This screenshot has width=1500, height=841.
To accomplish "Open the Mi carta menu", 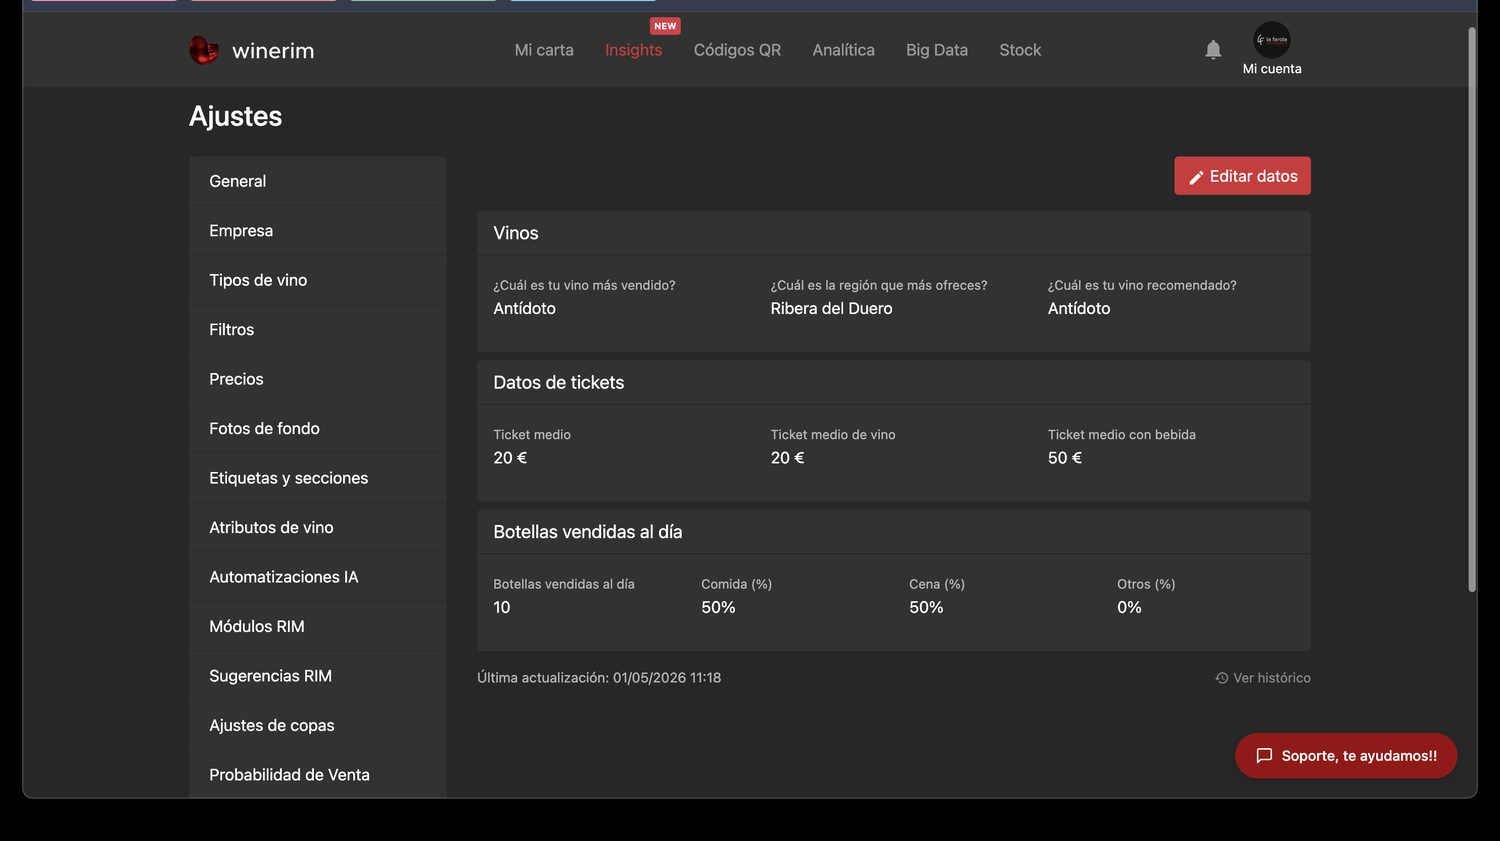I will [x=544, y=50].
